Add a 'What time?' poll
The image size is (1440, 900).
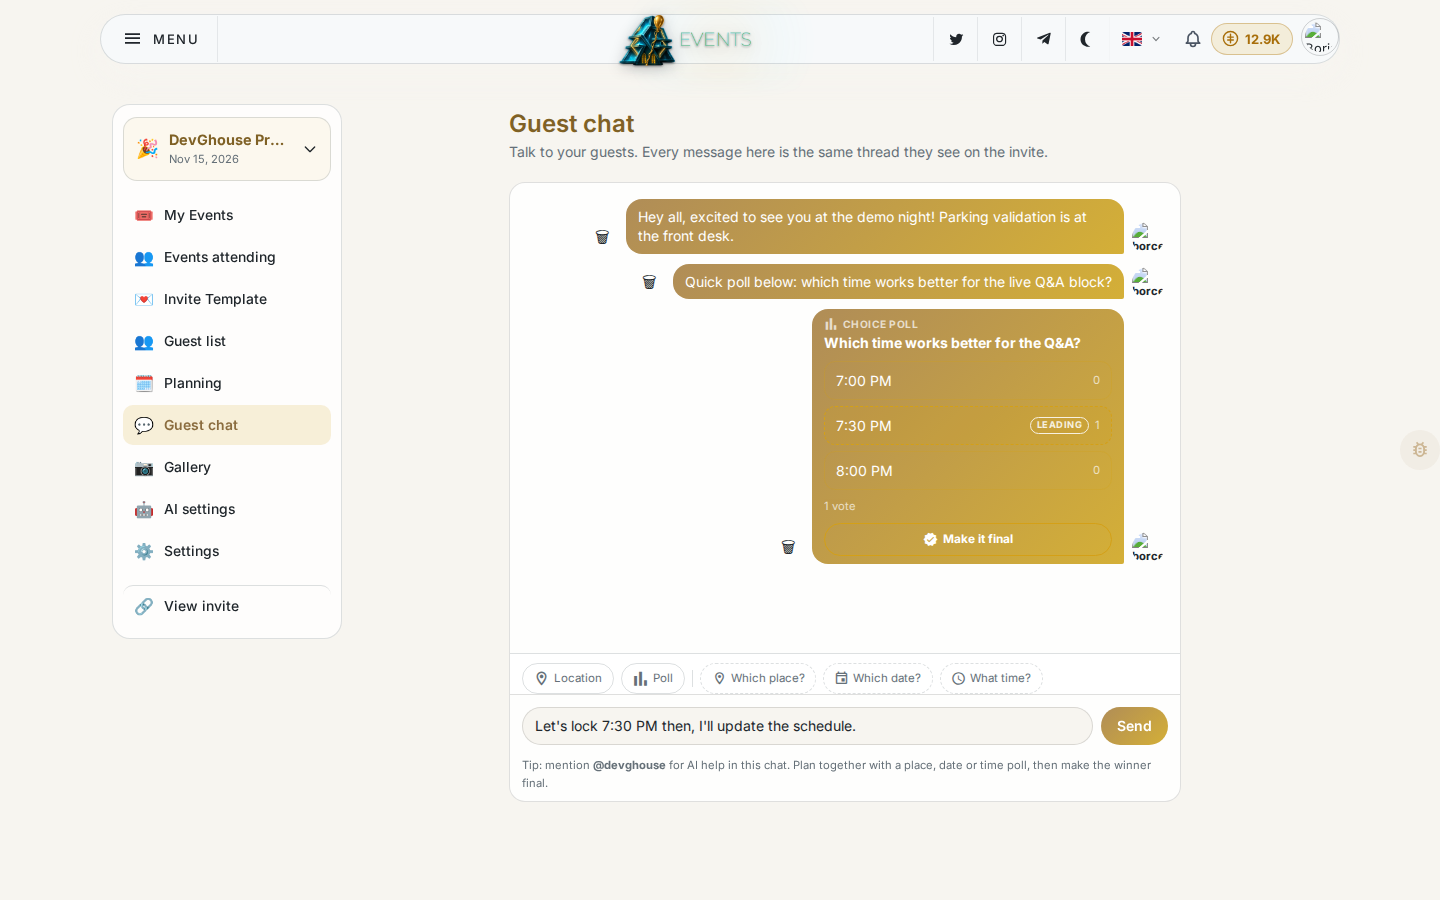(x=991, y=678)
